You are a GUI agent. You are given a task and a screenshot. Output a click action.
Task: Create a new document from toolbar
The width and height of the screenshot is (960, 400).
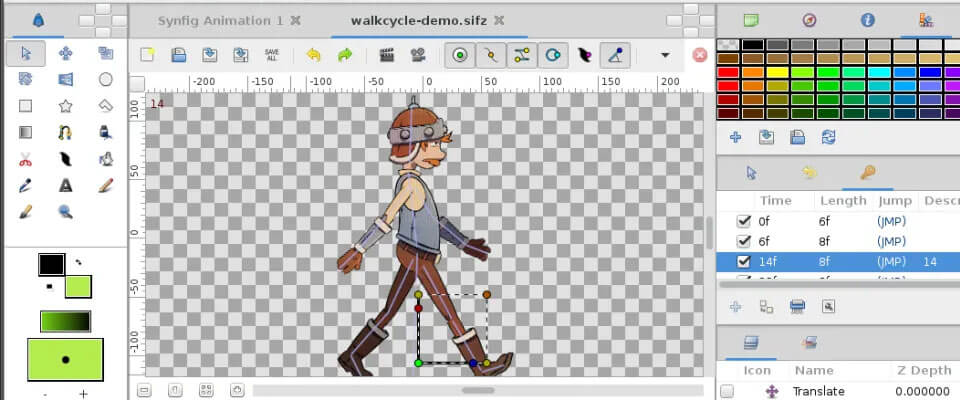(147, 55)
